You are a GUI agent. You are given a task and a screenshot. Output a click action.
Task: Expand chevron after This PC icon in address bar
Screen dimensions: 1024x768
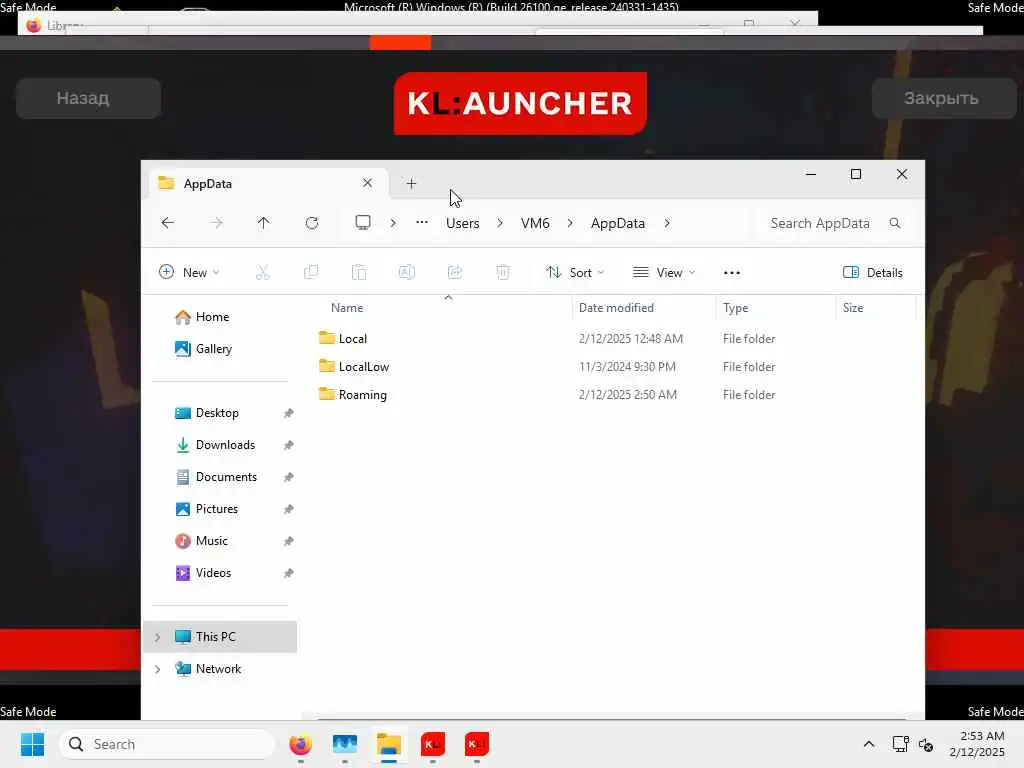coord(392,223)
